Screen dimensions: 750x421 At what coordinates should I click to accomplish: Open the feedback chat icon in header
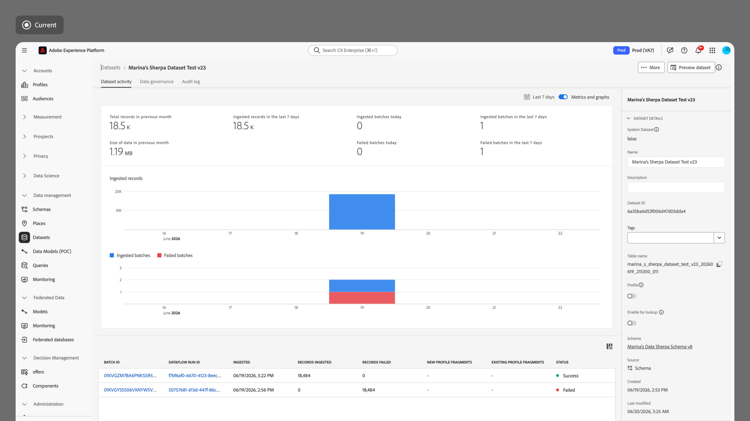point(670,50)
